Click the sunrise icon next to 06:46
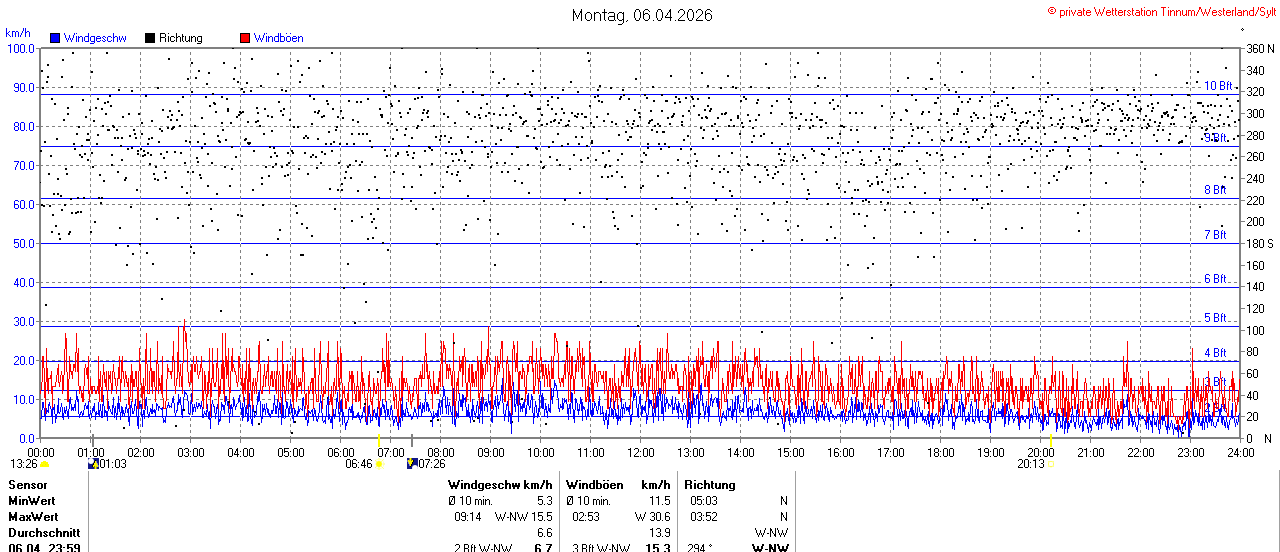 pyautogui.click(x=378, y=464)
